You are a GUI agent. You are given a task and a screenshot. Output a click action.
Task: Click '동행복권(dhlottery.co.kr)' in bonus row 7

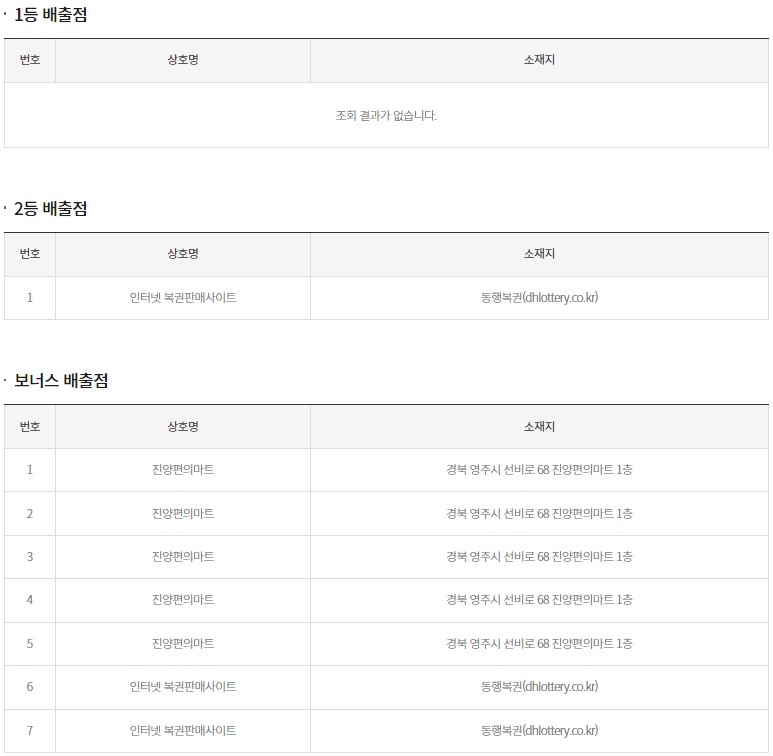click(539, 730)
